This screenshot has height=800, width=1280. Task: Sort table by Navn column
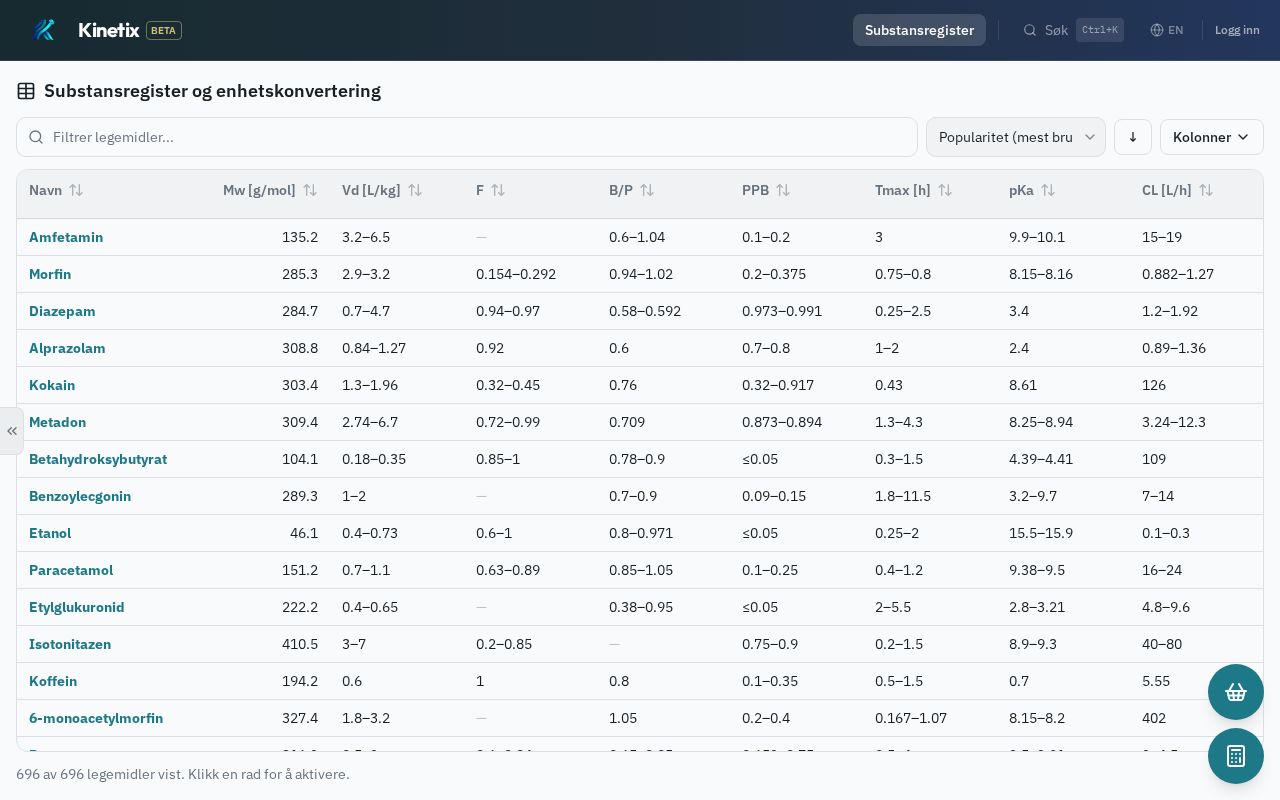56,190
